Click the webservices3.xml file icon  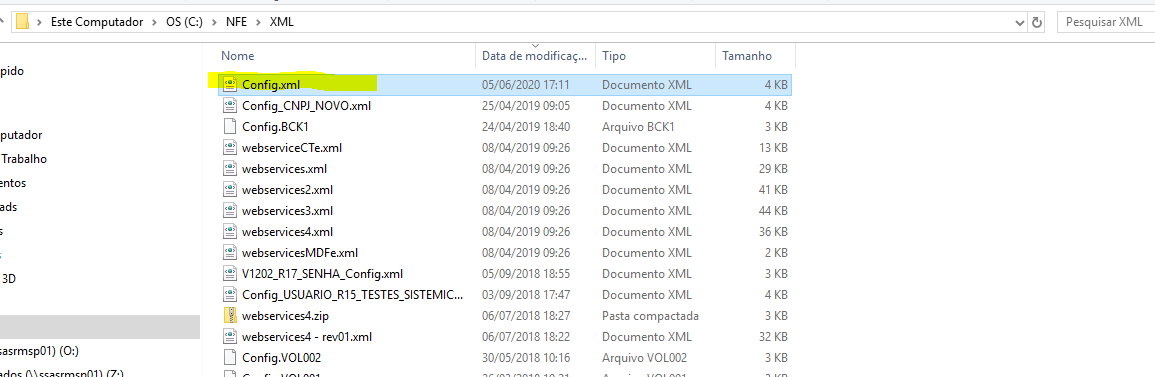(229, 211)
